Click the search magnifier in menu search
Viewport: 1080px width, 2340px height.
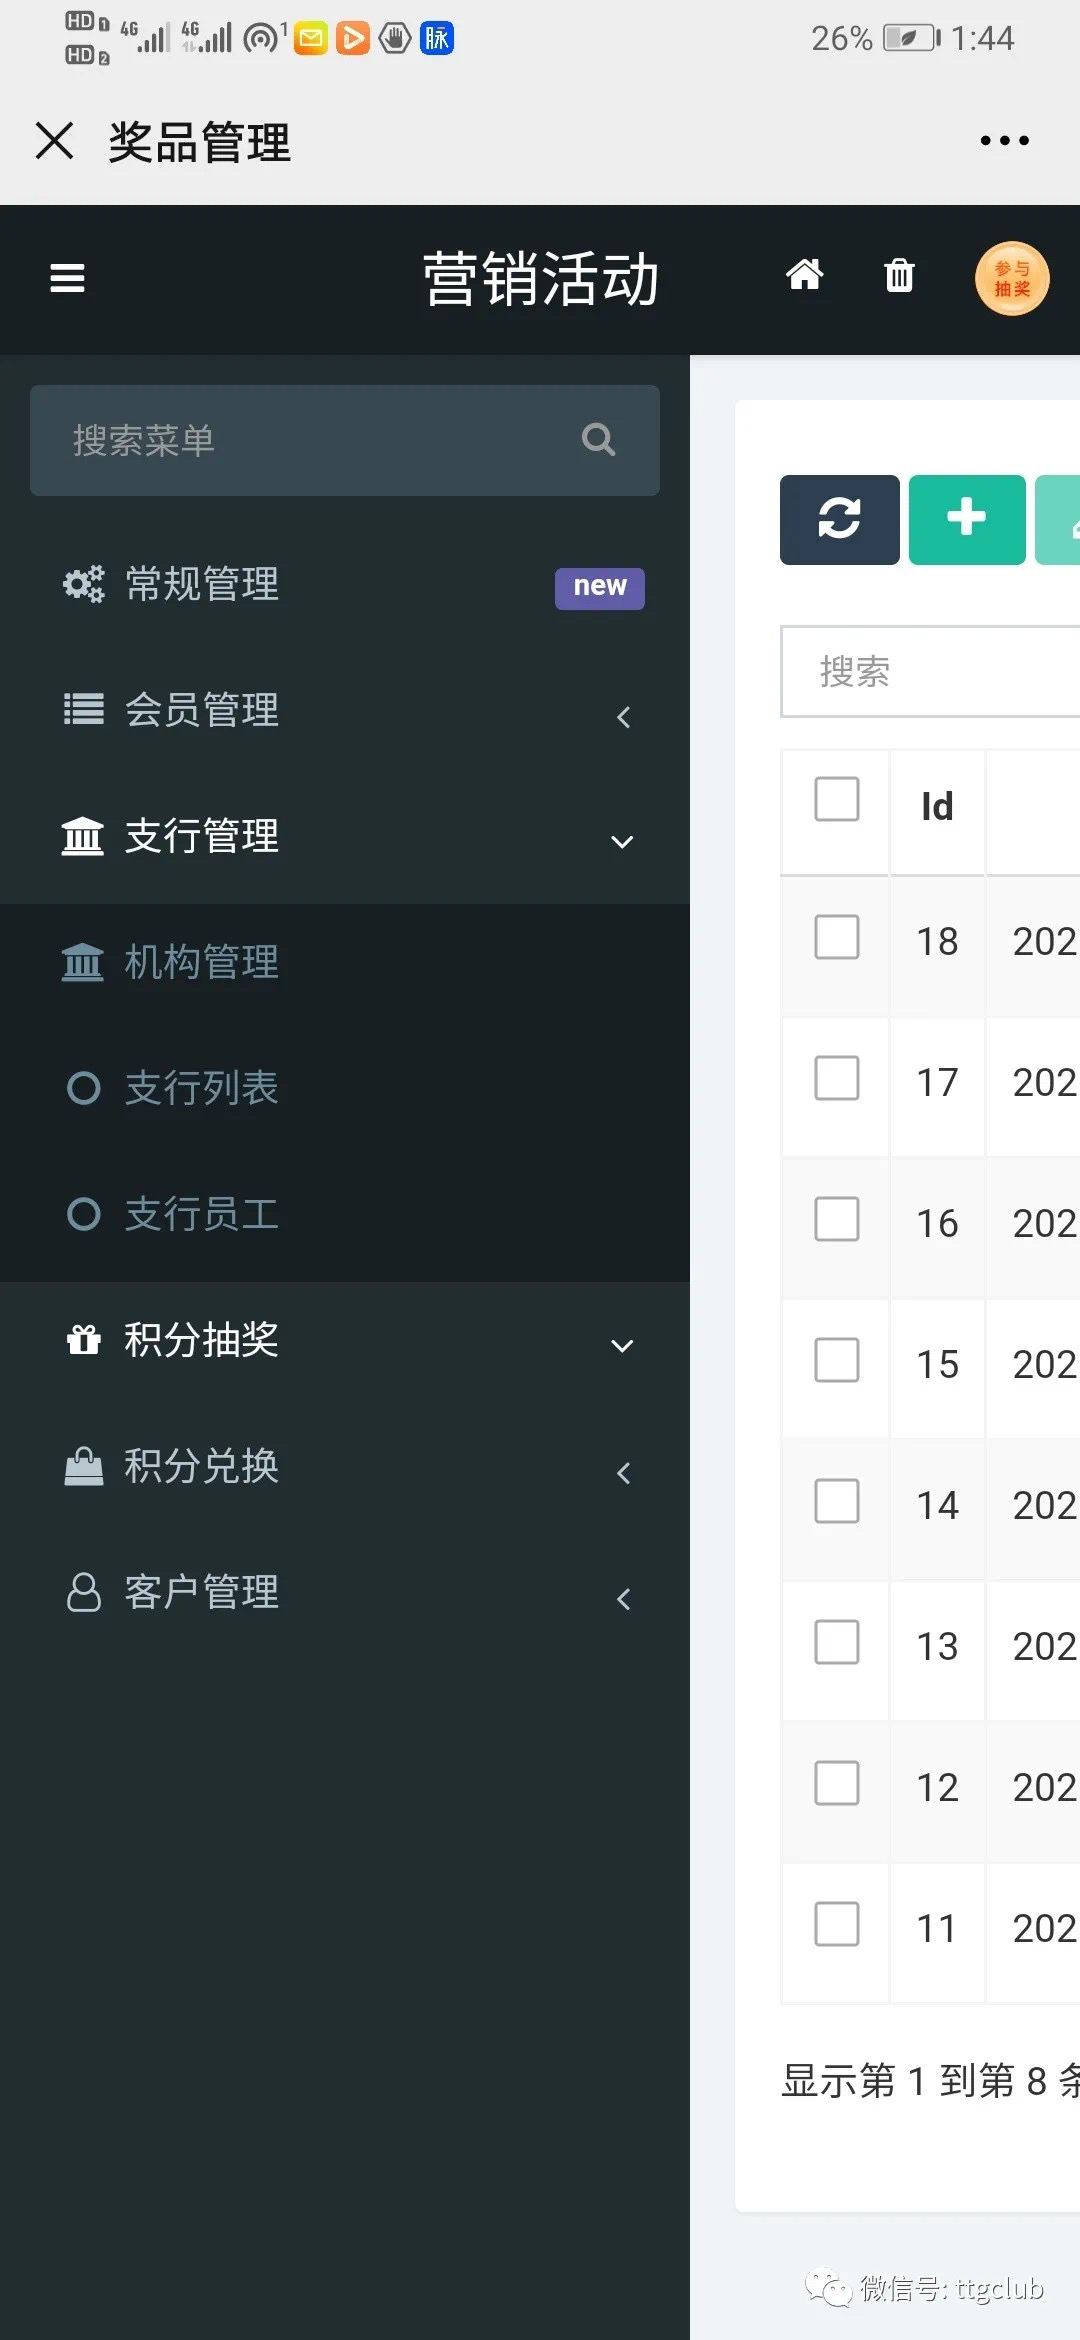[598, 440]
